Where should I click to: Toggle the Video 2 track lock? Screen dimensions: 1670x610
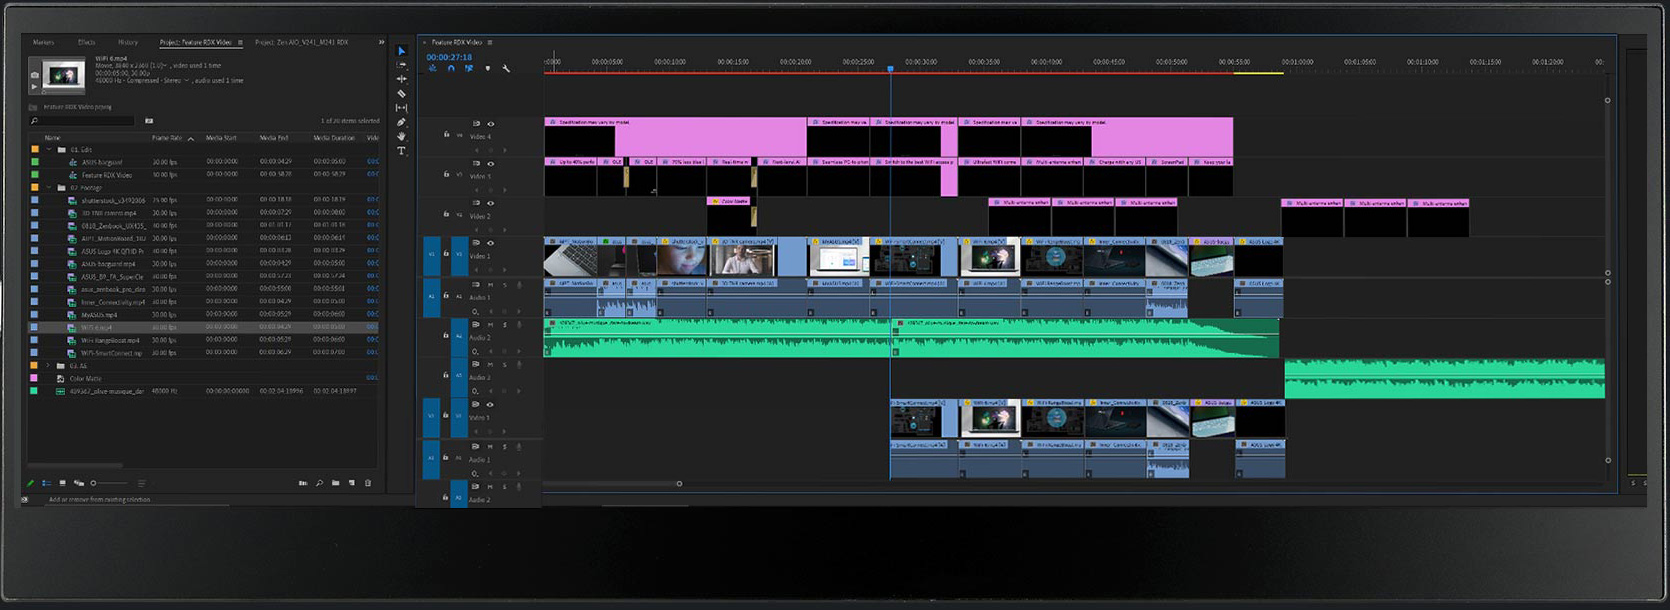click(x=446, y=214)
